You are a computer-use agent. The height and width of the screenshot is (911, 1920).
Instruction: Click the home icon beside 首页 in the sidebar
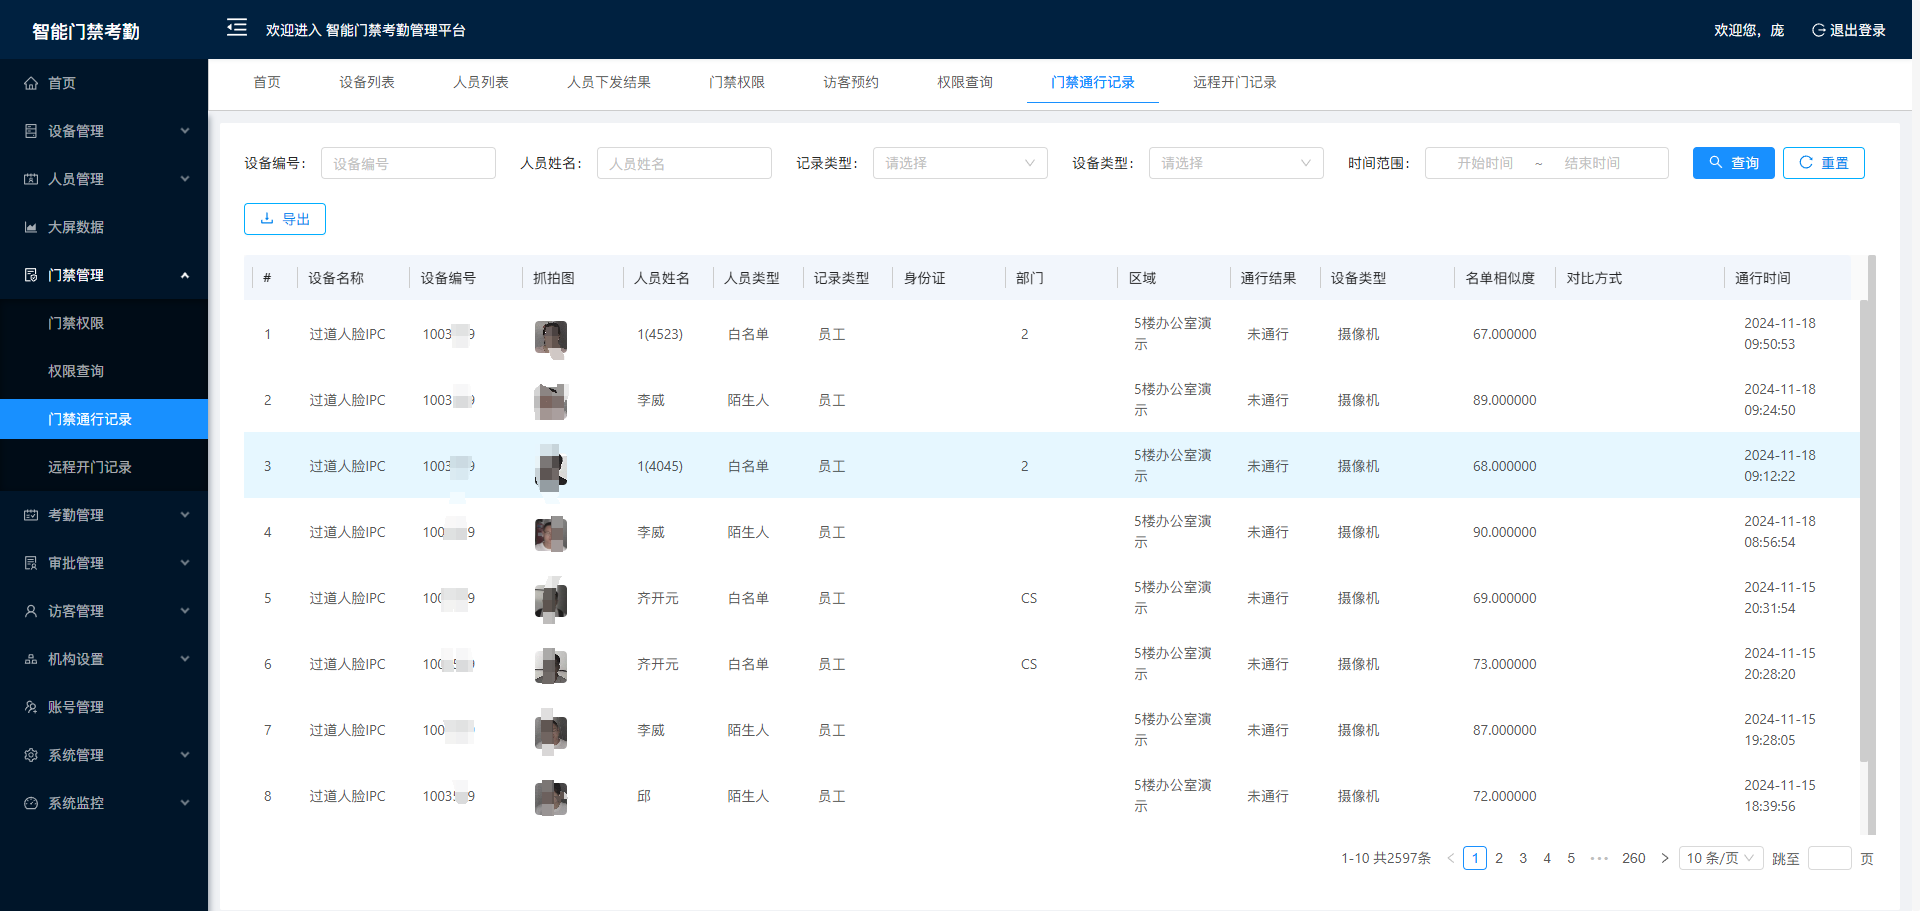(x=31, y=83)
